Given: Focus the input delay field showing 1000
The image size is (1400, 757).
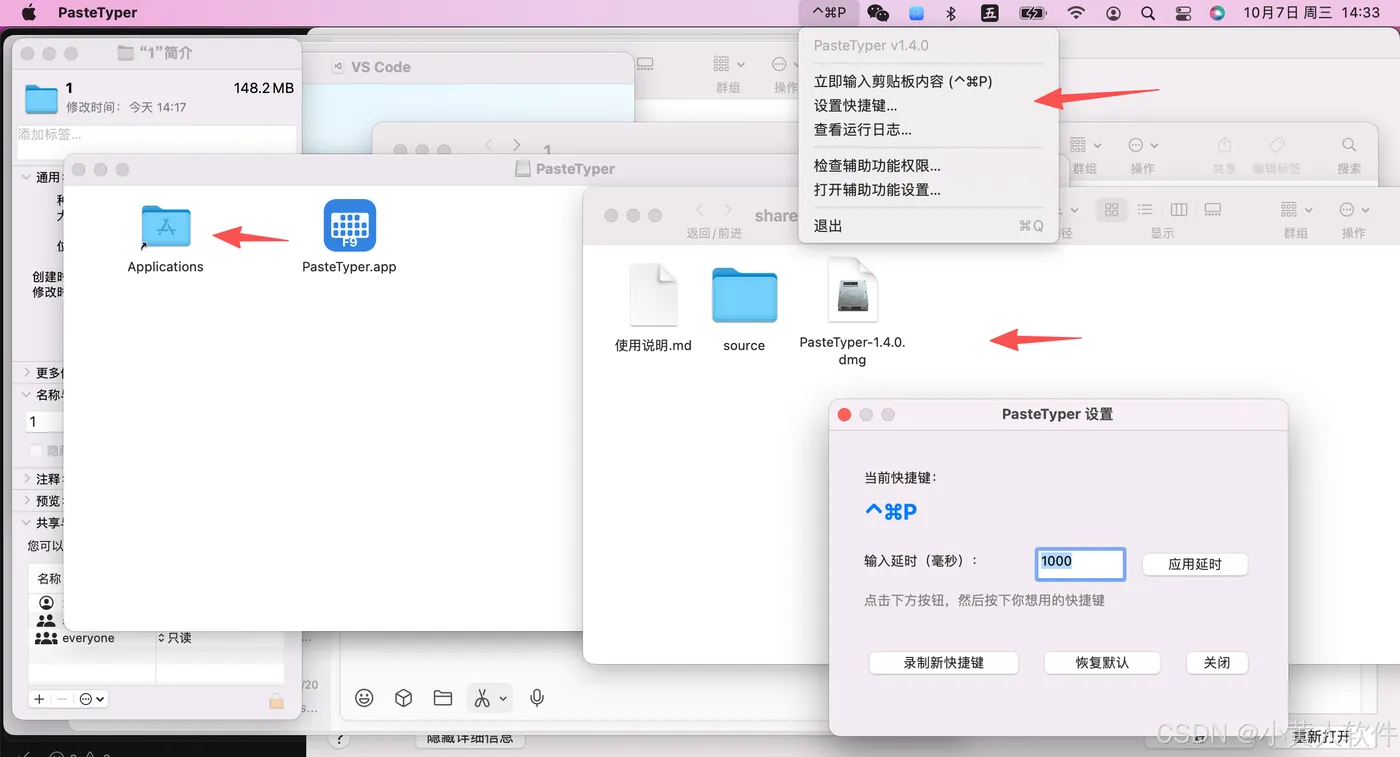Looking at the screenshot, I should [x=1080, y=563].
